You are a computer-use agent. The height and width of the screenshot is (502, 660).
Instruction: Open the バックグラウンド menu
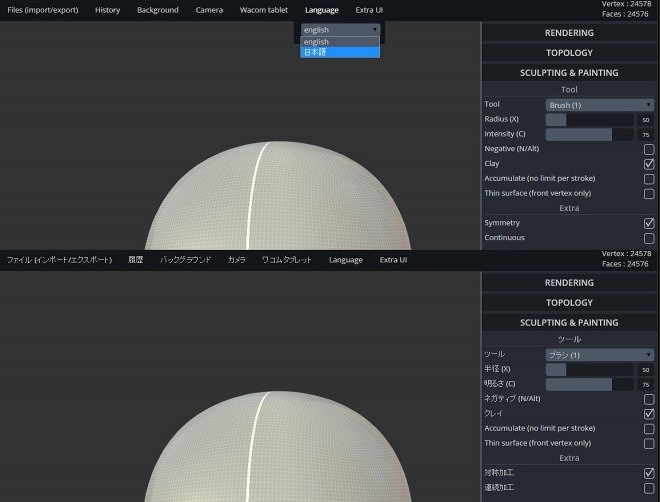186,260
